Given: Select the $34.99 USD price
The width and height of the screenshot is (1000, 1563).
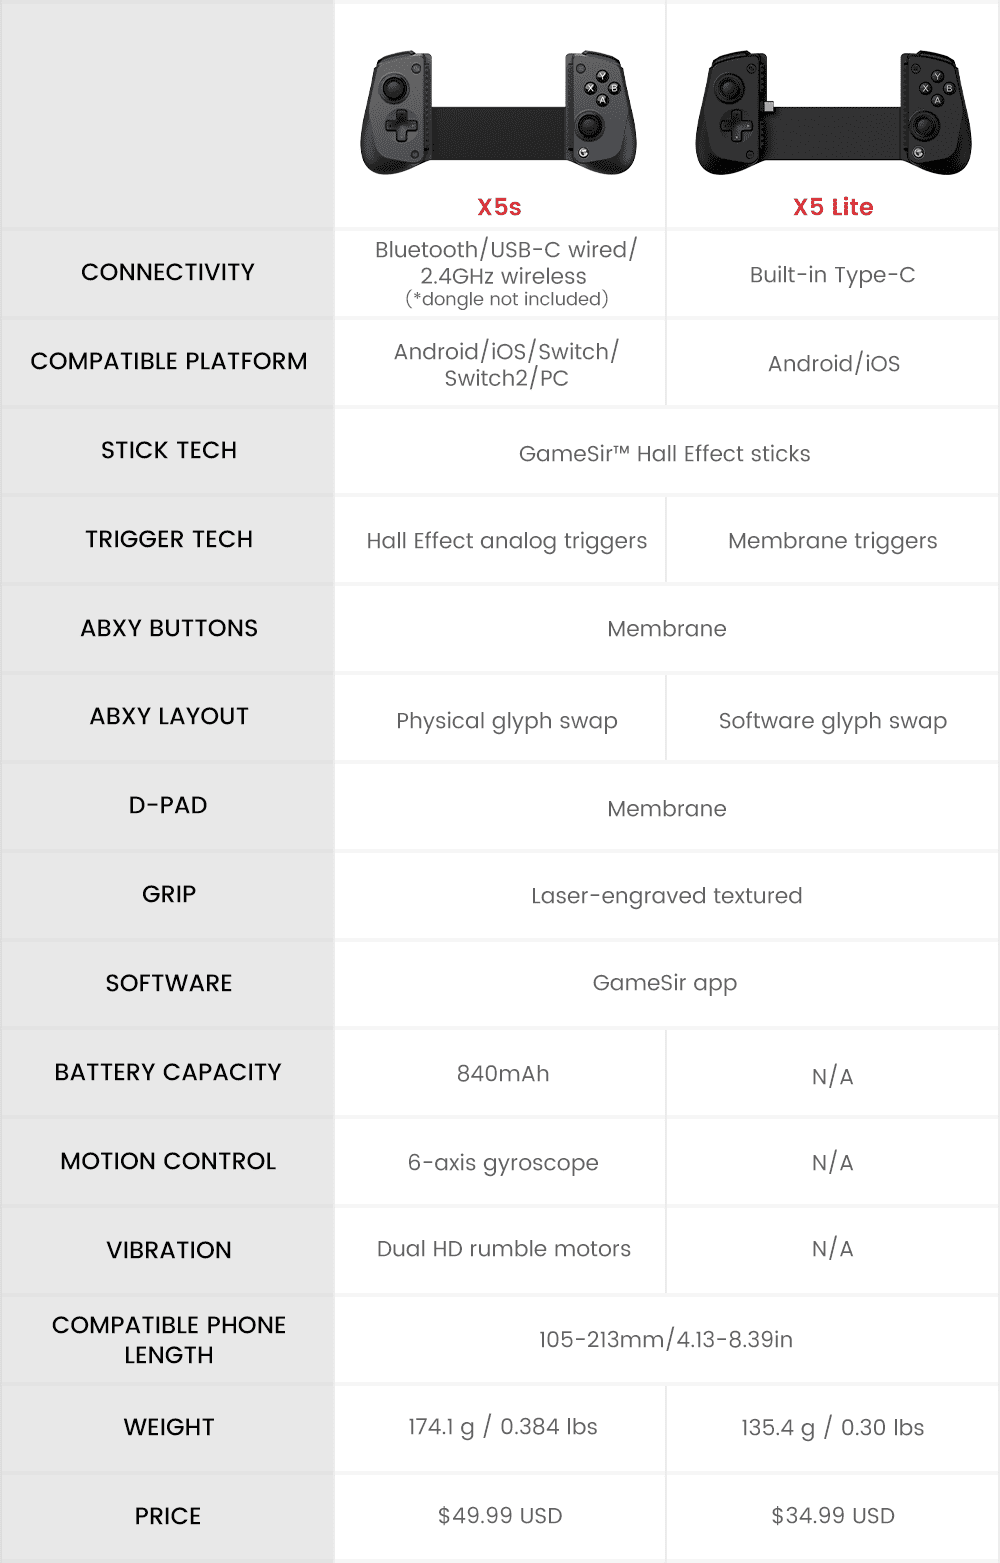Looking at the screenshot, I should pyautogui.click(x=833, y=1516).
